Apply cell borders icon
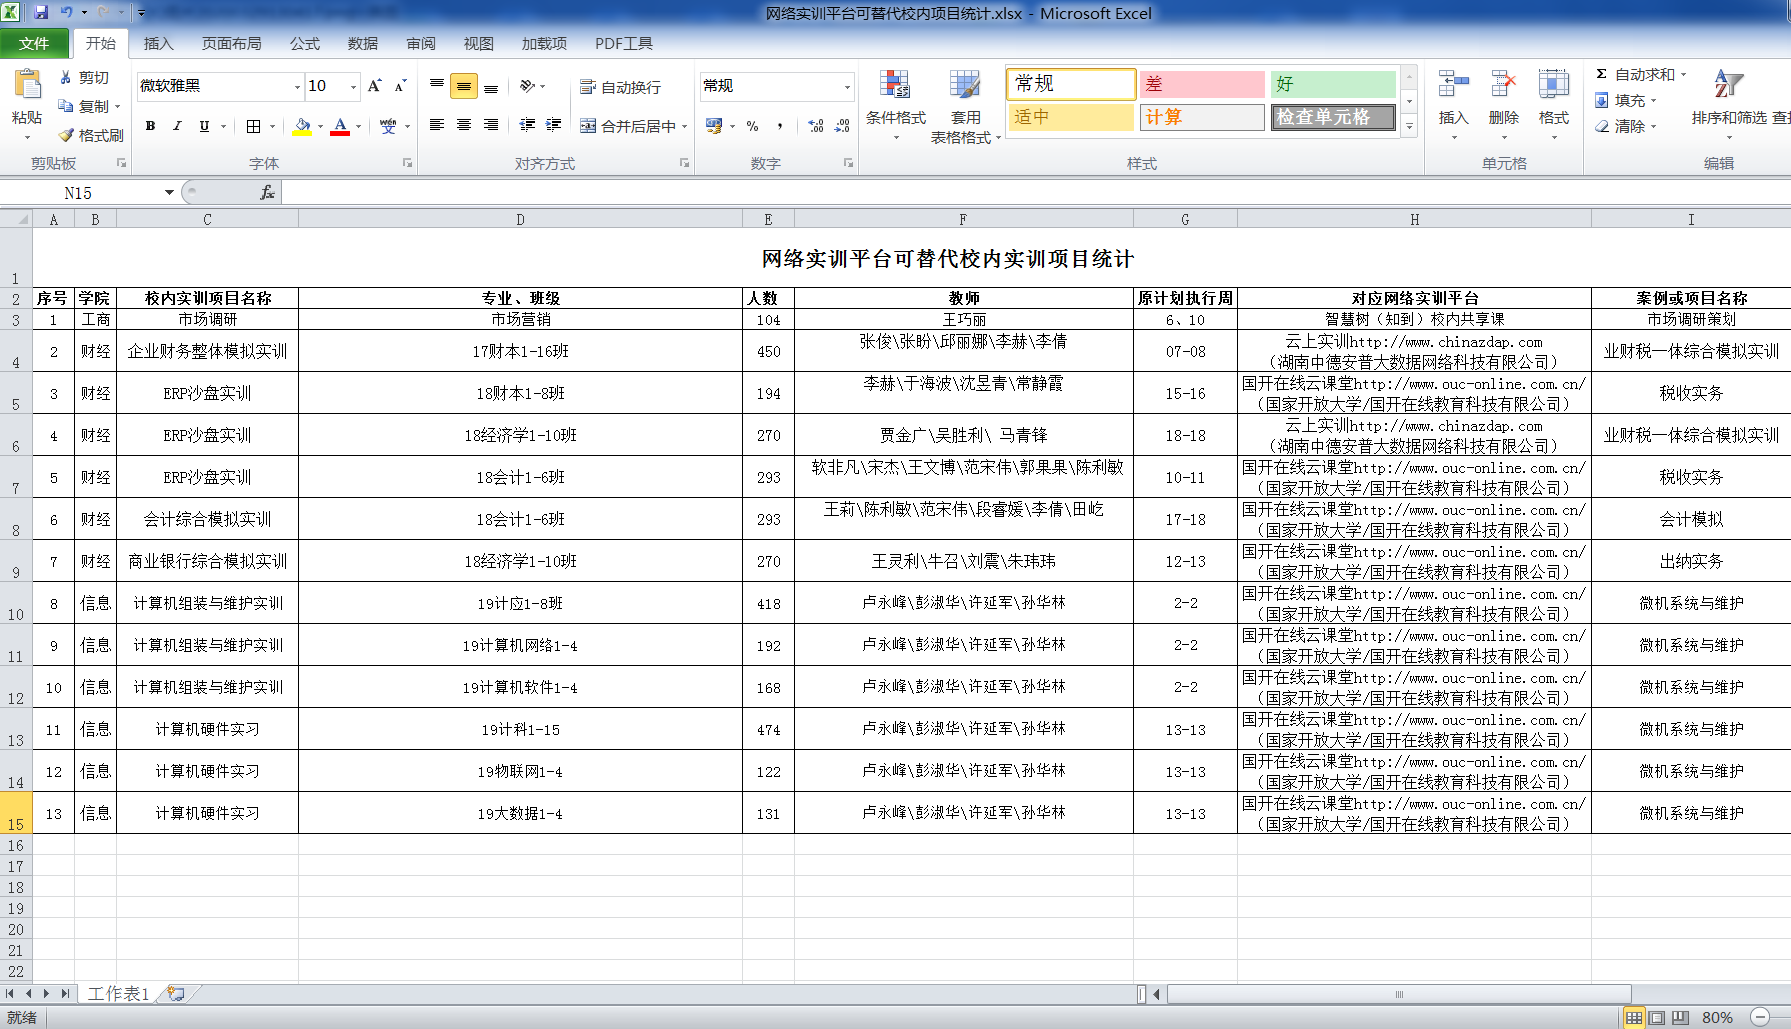 tap(253, 126)
